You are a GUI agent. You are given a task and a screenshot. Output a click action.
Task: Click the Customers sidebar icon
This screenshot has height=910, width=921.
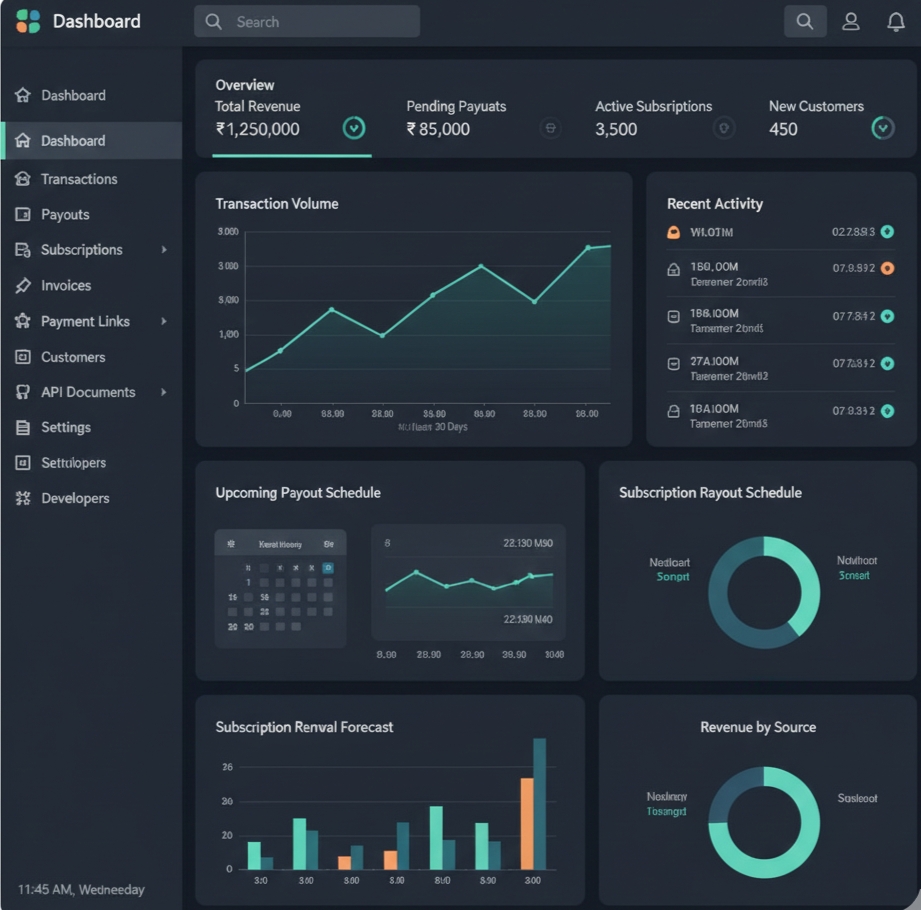23,357
